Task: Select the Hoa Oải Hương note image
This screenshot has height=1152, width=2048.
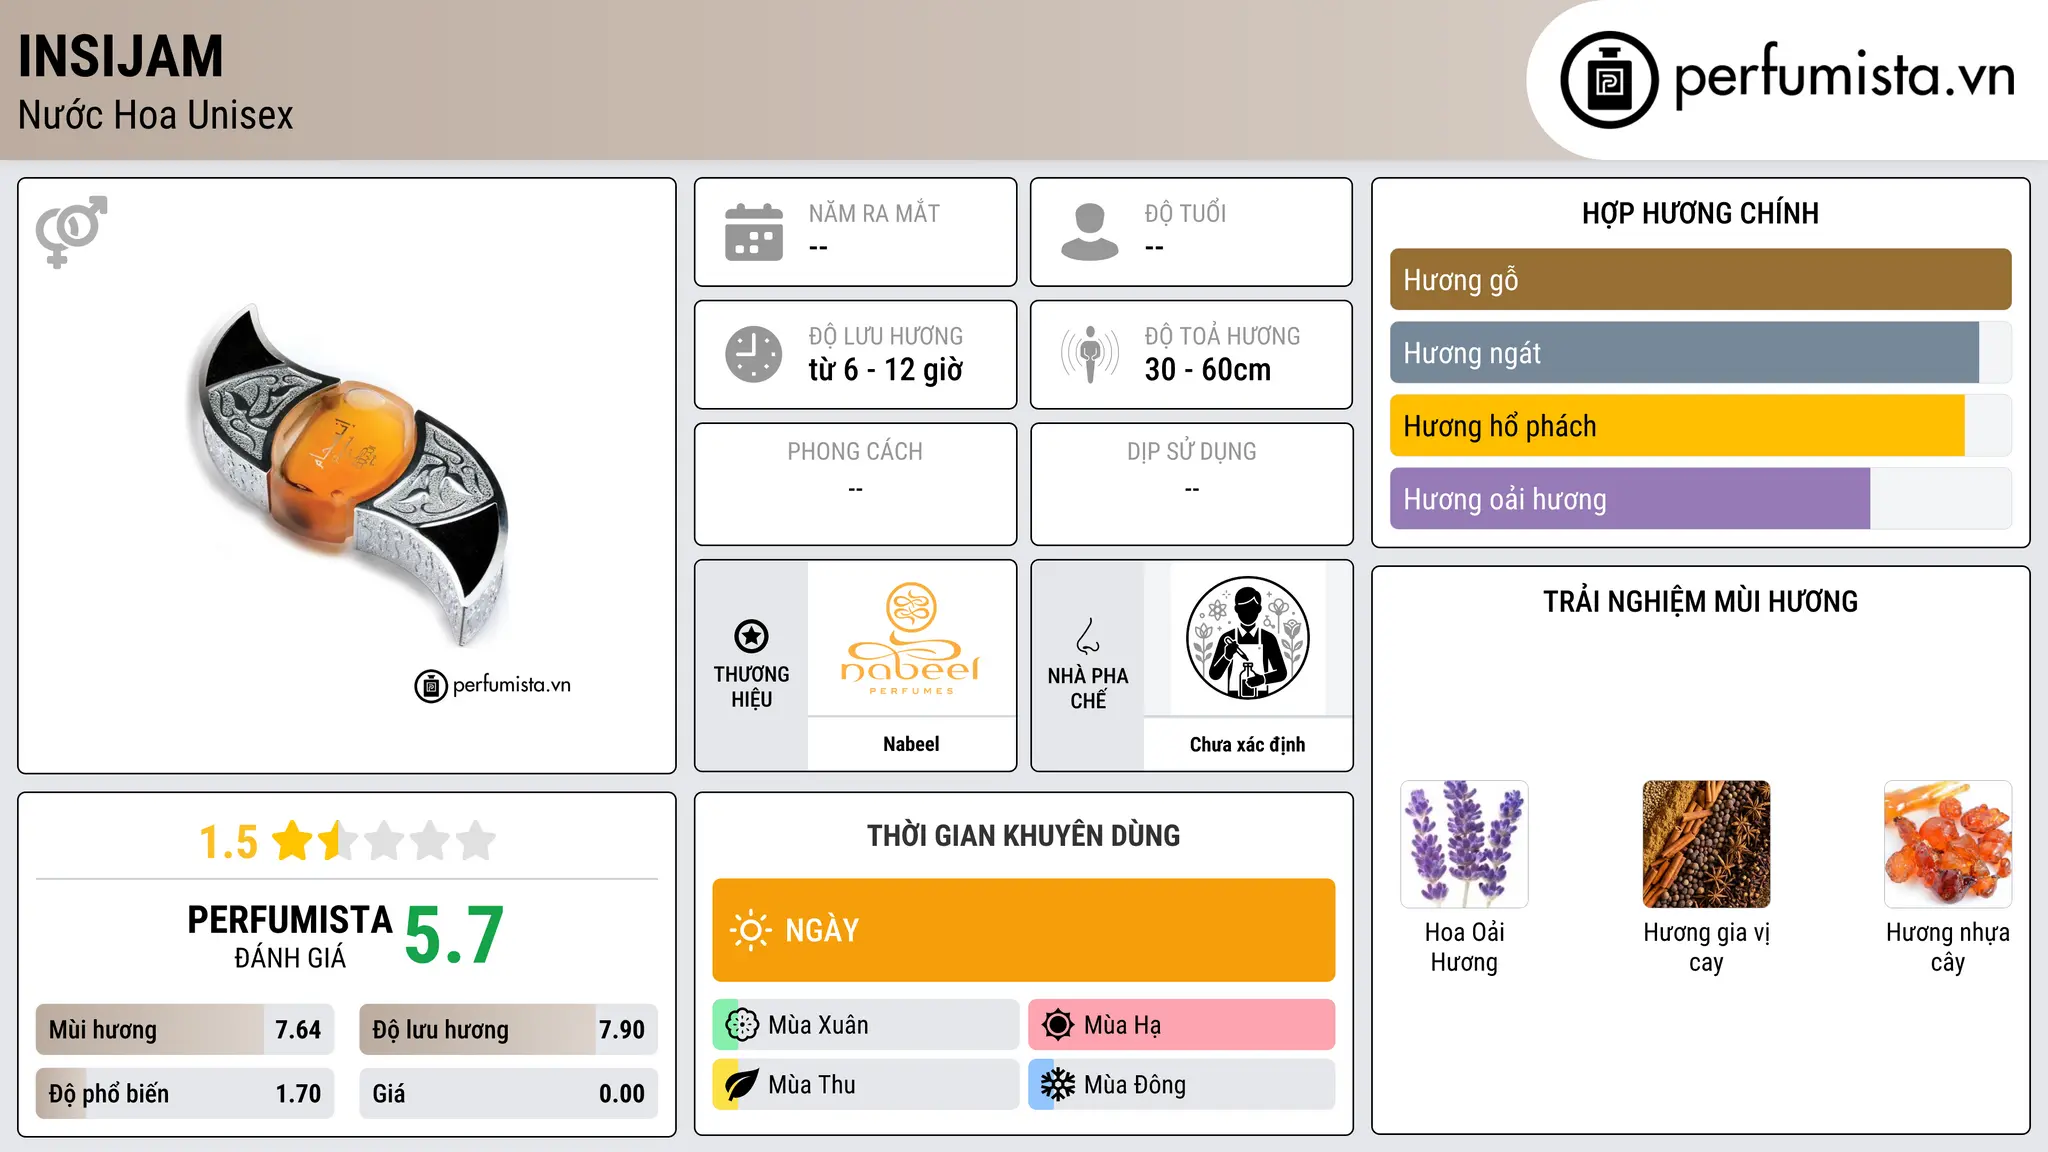Action: (1464, 844)
